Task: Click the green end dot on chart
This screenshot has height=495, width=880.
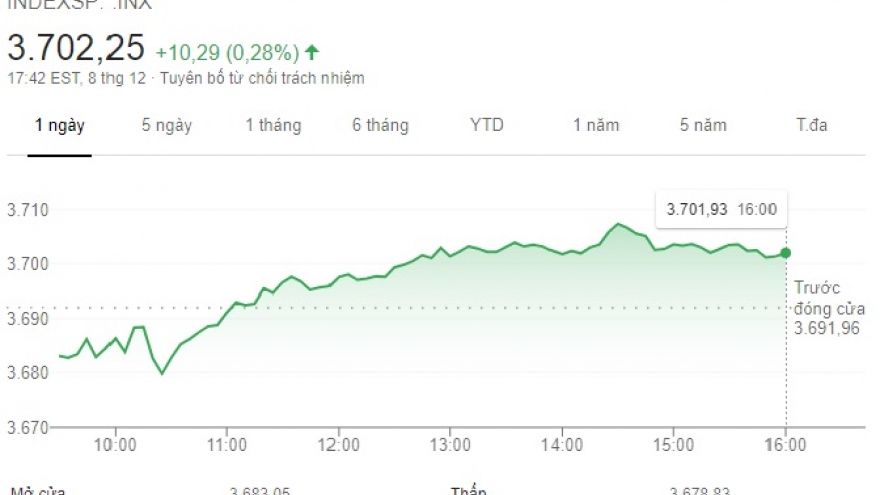Action: click(x=786, y=253)
